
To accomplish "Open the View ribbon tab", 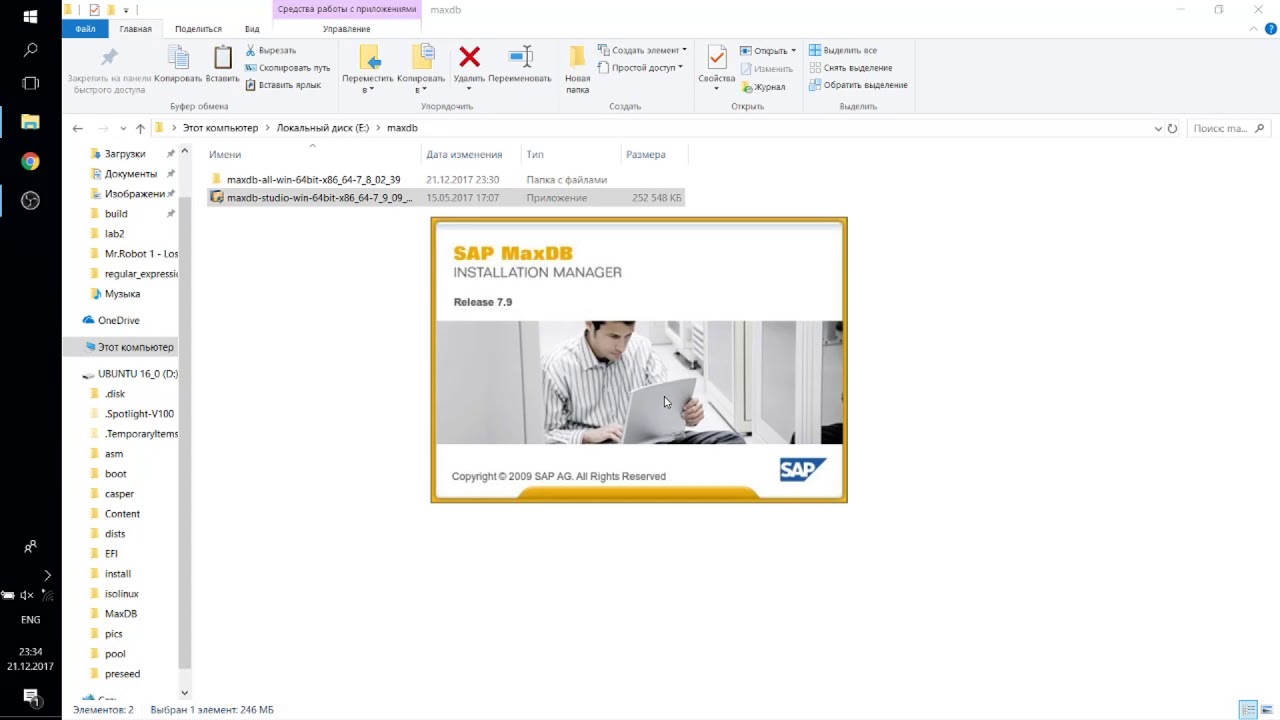I will 252,29.
